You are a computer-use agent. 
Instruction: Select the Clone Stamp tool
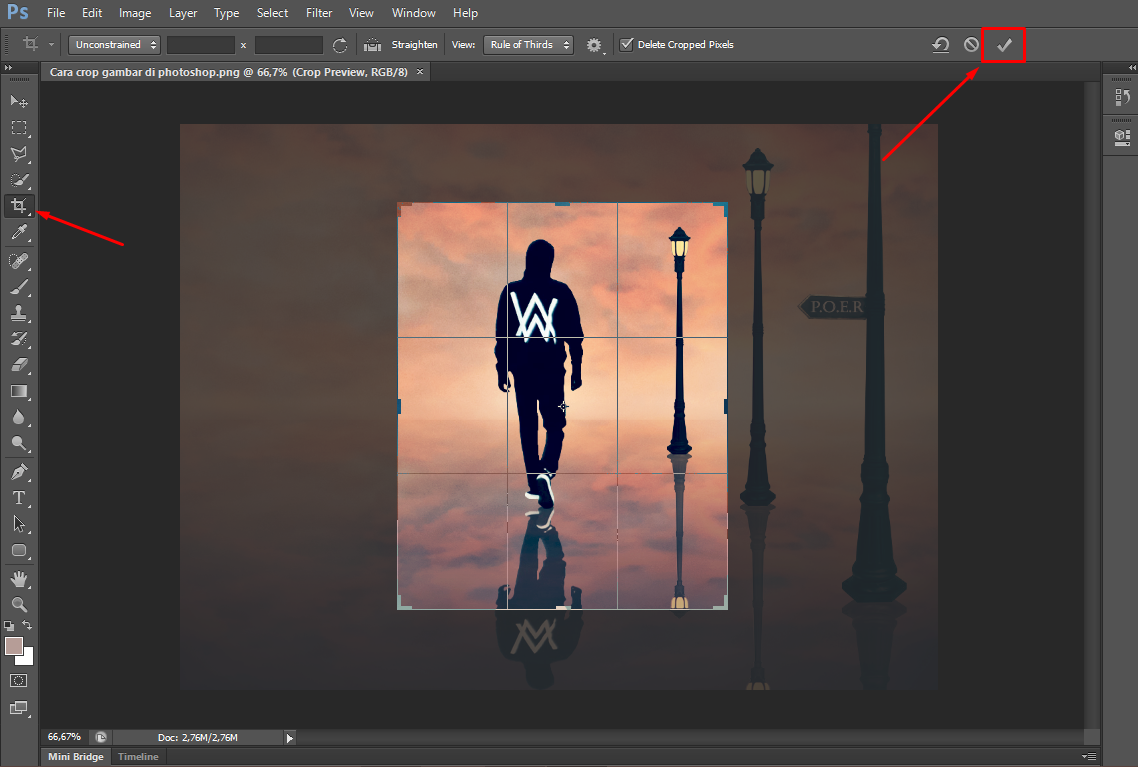[19, 313]
